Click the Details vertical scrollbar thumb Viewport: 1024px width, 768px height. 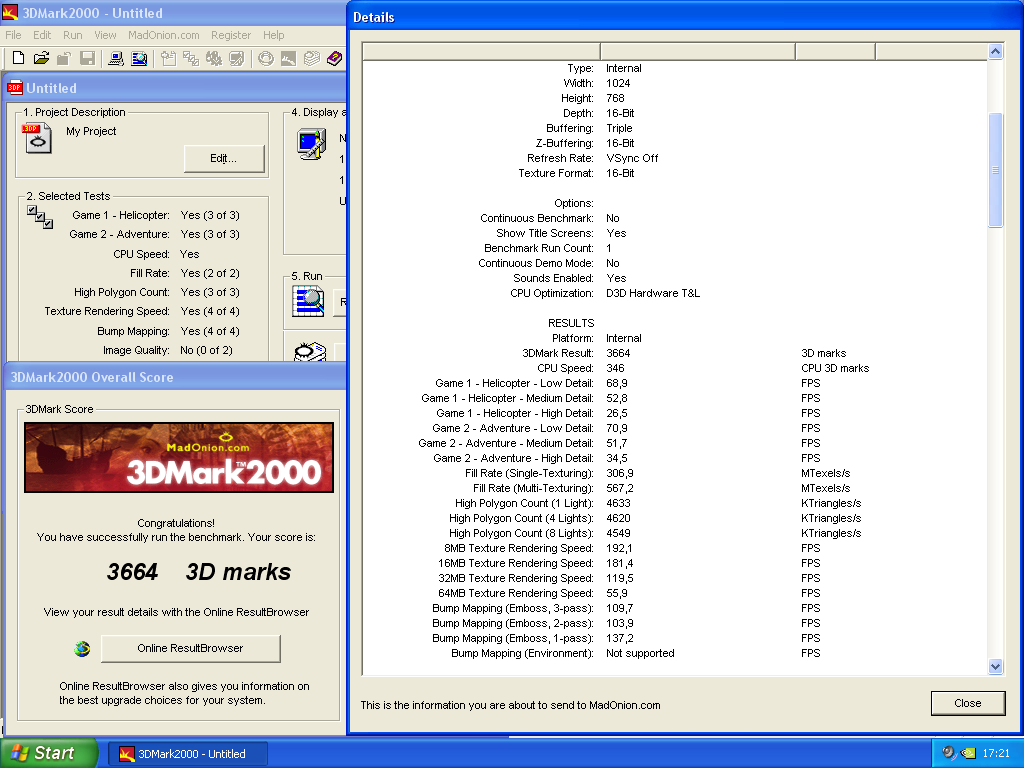[995, 170]
